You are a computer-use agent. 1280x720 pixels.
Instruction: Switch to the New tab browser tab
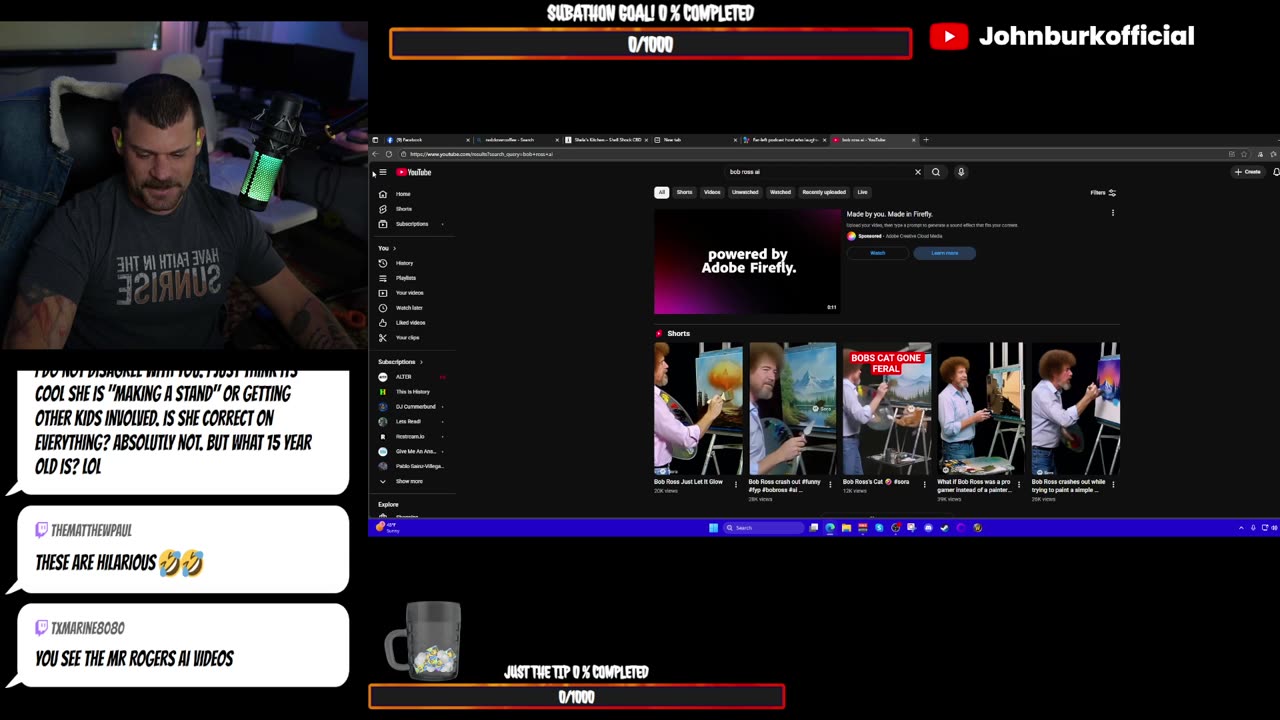click(695, 140)
